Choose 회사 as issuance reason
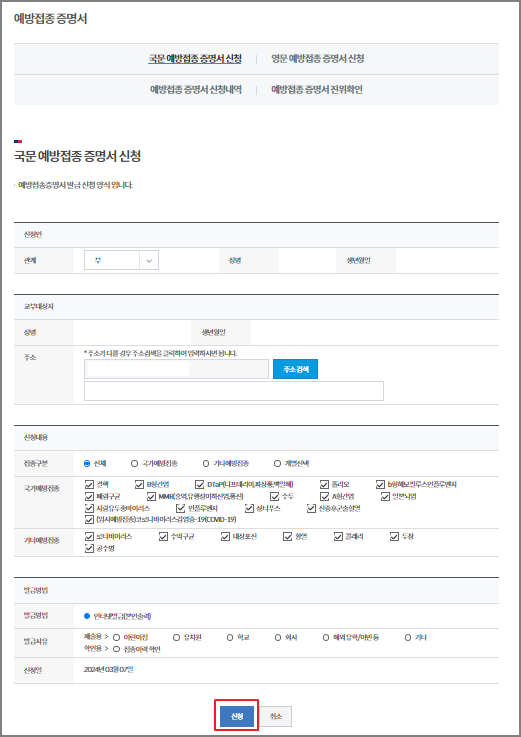Viewport: 521px width, 737px height. [278, 638]
